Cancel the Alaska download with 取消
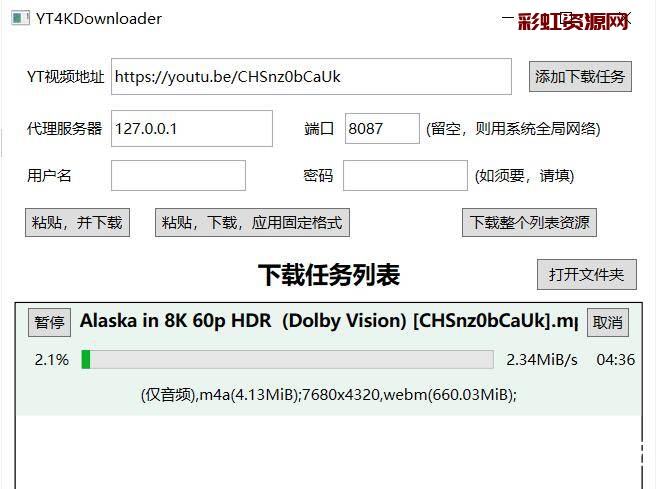Screen dimensions: 658x489 click(x=608, y=322)
